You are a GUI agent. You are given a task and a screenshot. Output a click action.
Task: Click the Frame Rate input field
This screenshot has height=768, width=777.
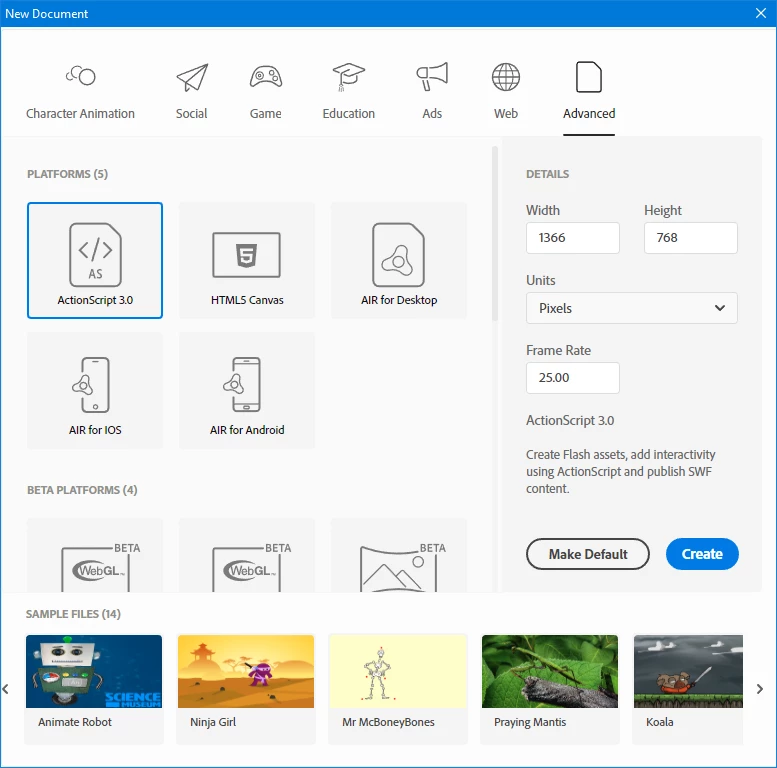[x=572, y=378]
